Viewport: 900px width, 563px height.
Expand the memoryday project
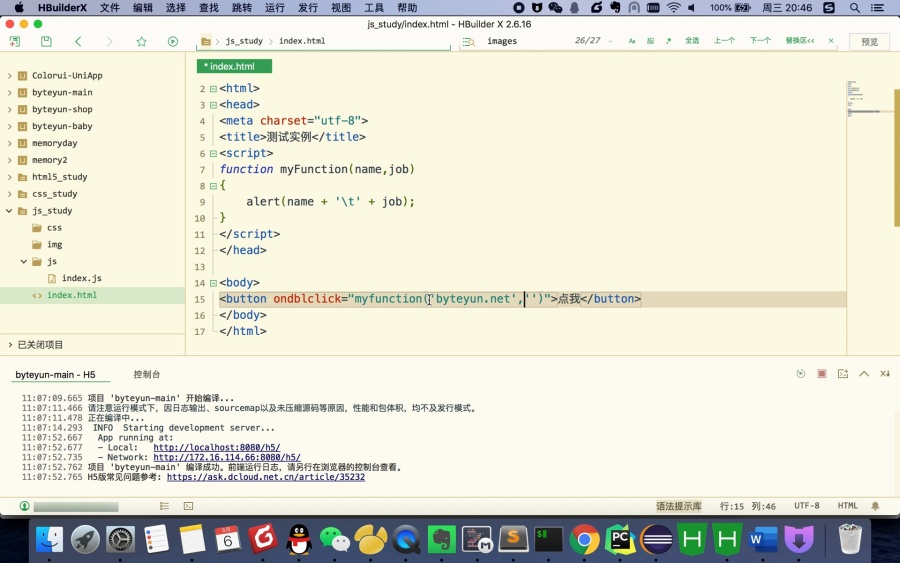point(10,143)
